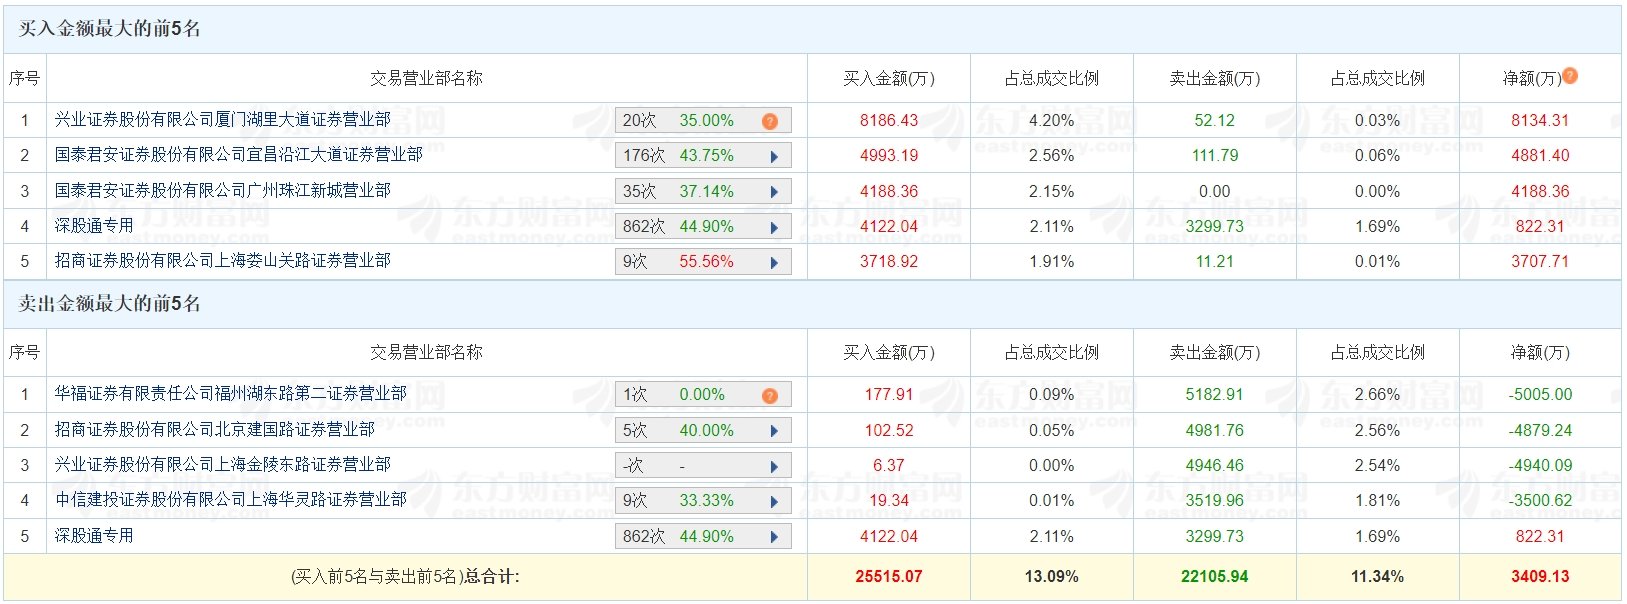The image size is (1627, 604).
Task: Click buy amount 8186.43
Action: coord(889,120)
